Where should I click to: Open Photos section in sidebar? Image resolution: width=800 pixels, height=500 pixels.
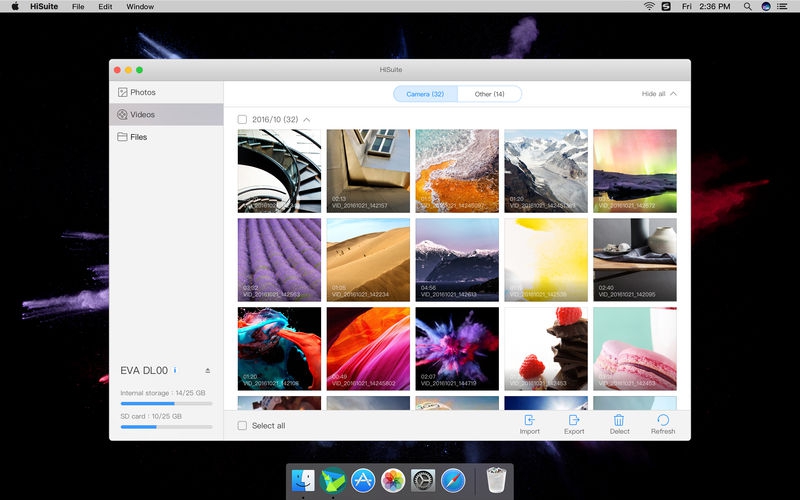pos(142,92)
